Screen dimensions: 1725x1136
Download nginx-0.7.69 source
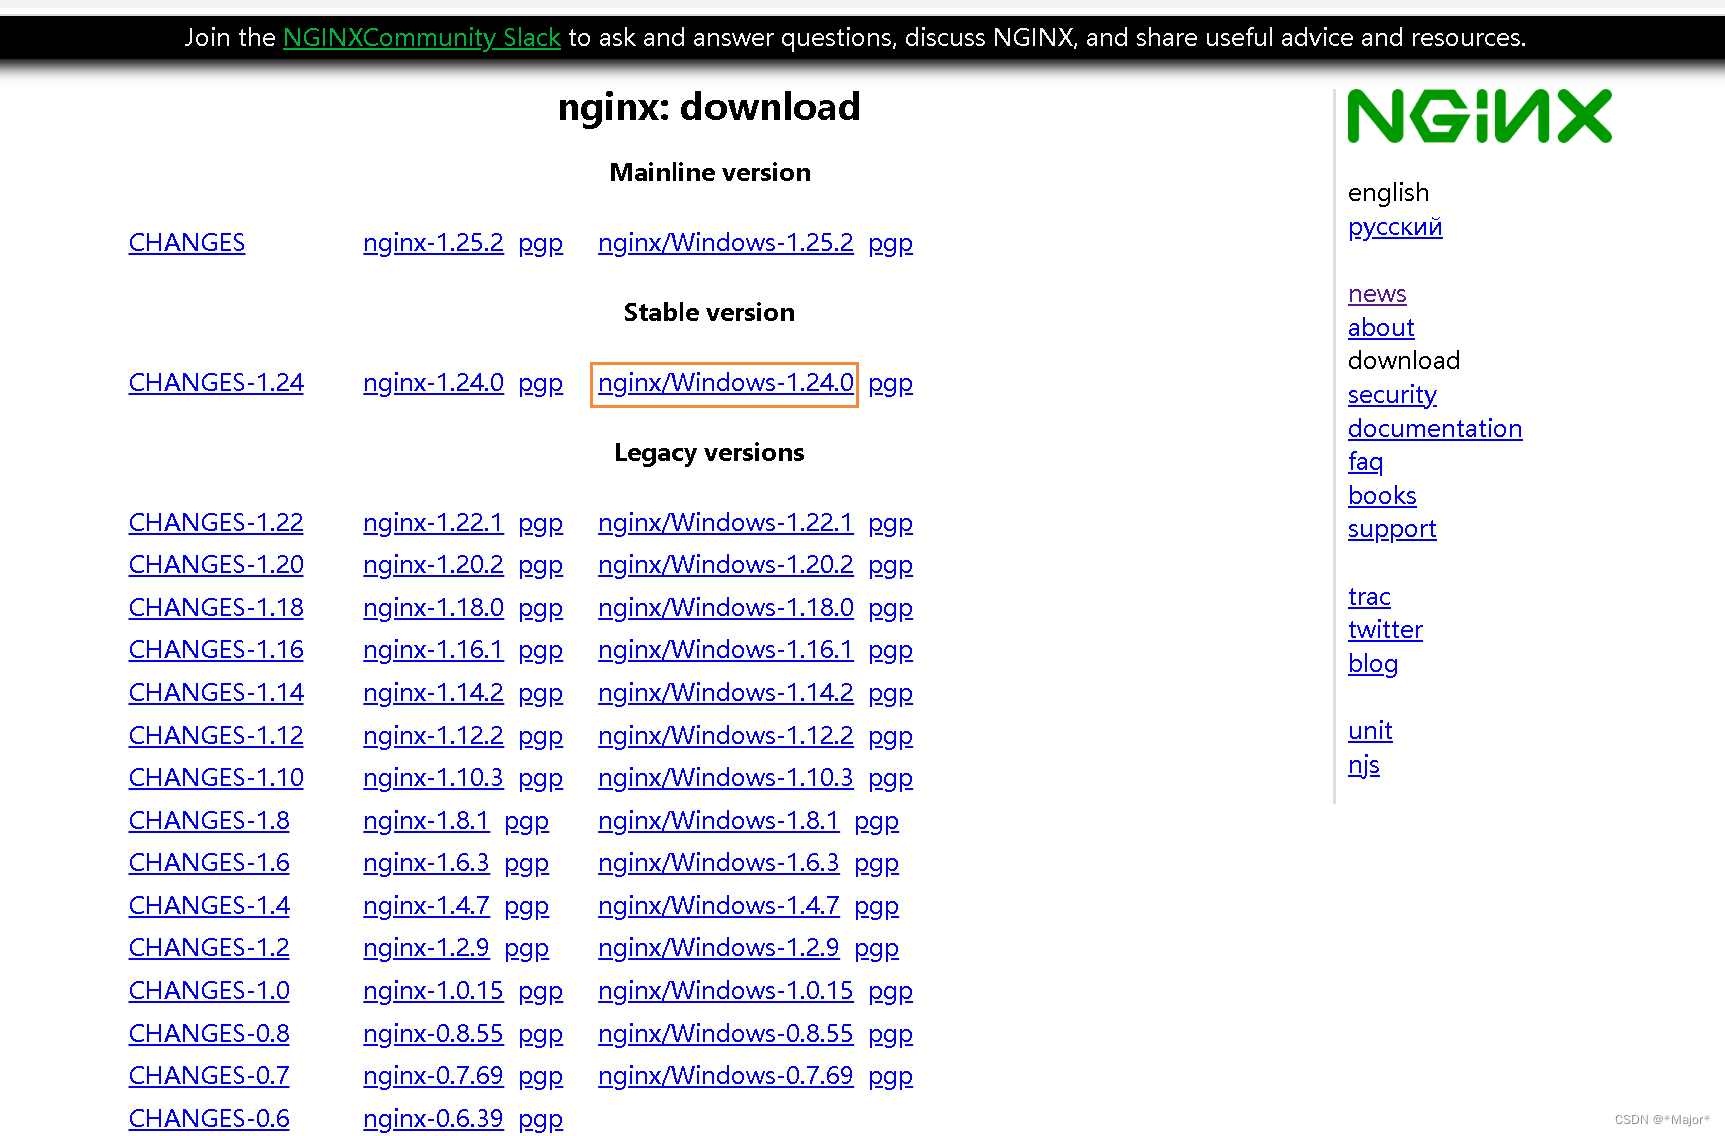coord(433,1076)
